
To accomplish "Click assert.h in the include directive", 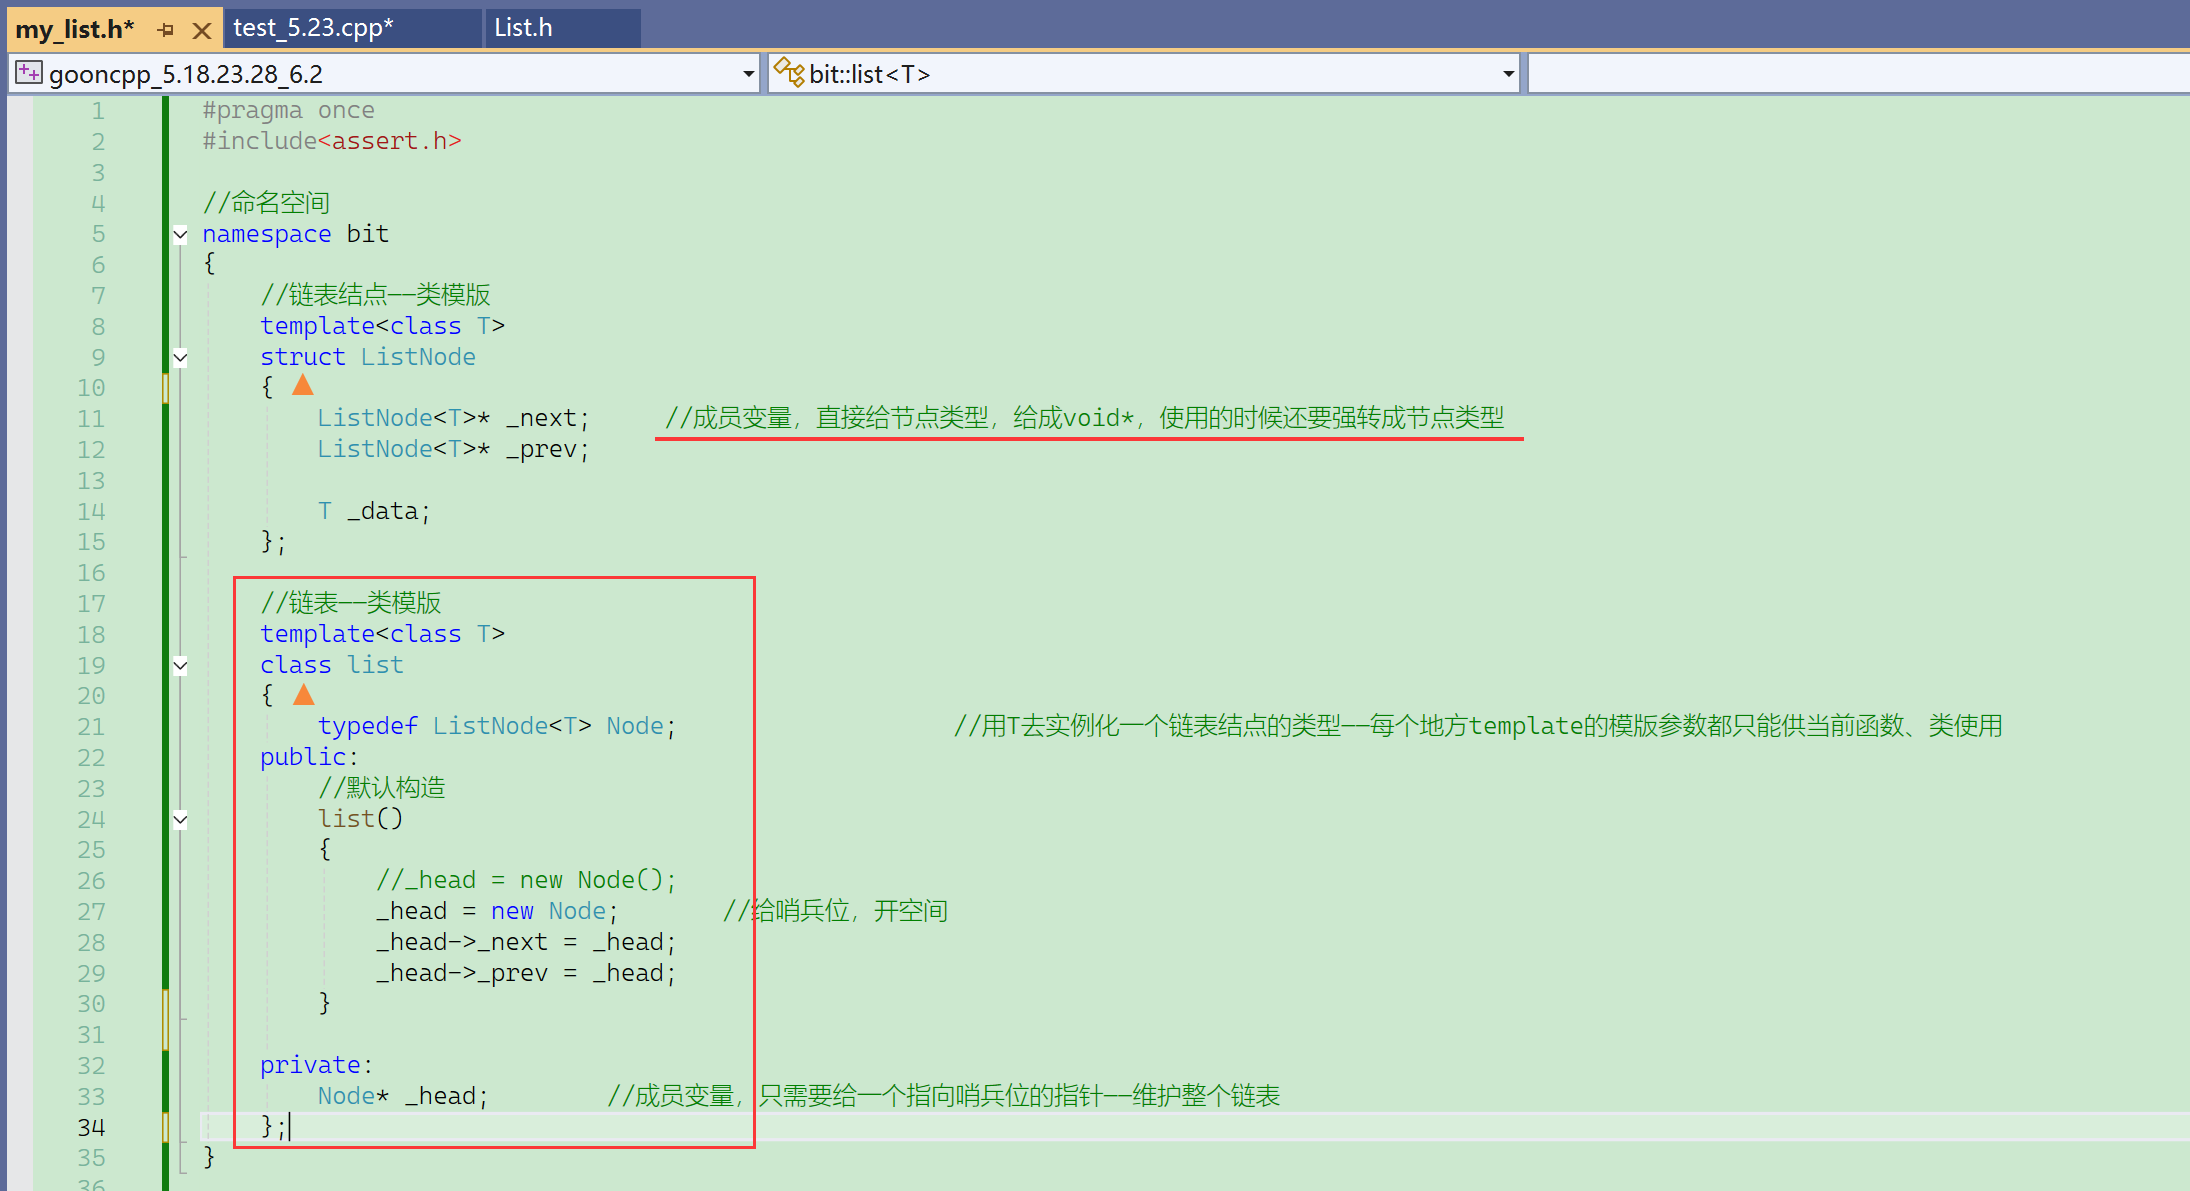I will pyautogui.click(x=389, y=141).
